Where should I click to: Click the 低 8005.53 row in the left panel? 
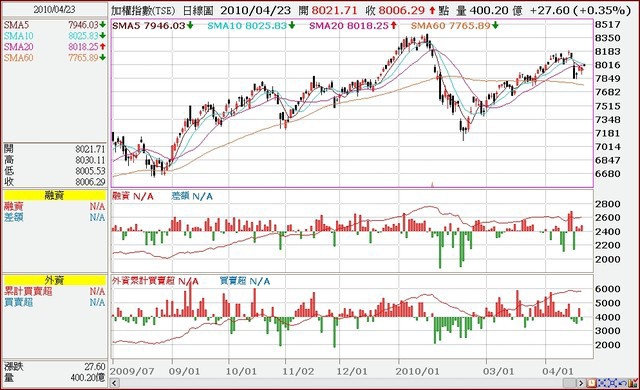(54, 171)
